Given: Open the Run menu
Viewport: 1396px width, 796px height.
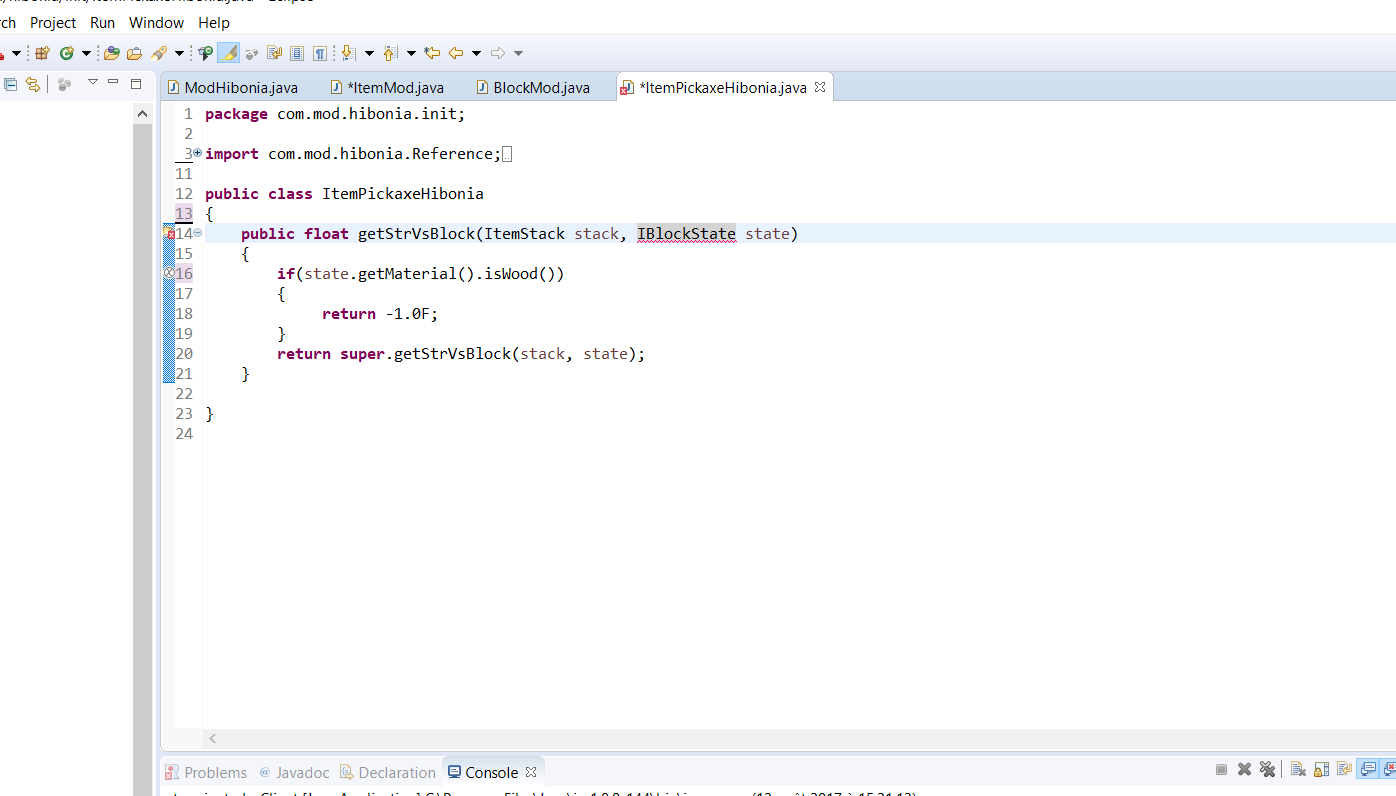Looking at the screenshot, I should click(103, 22).
